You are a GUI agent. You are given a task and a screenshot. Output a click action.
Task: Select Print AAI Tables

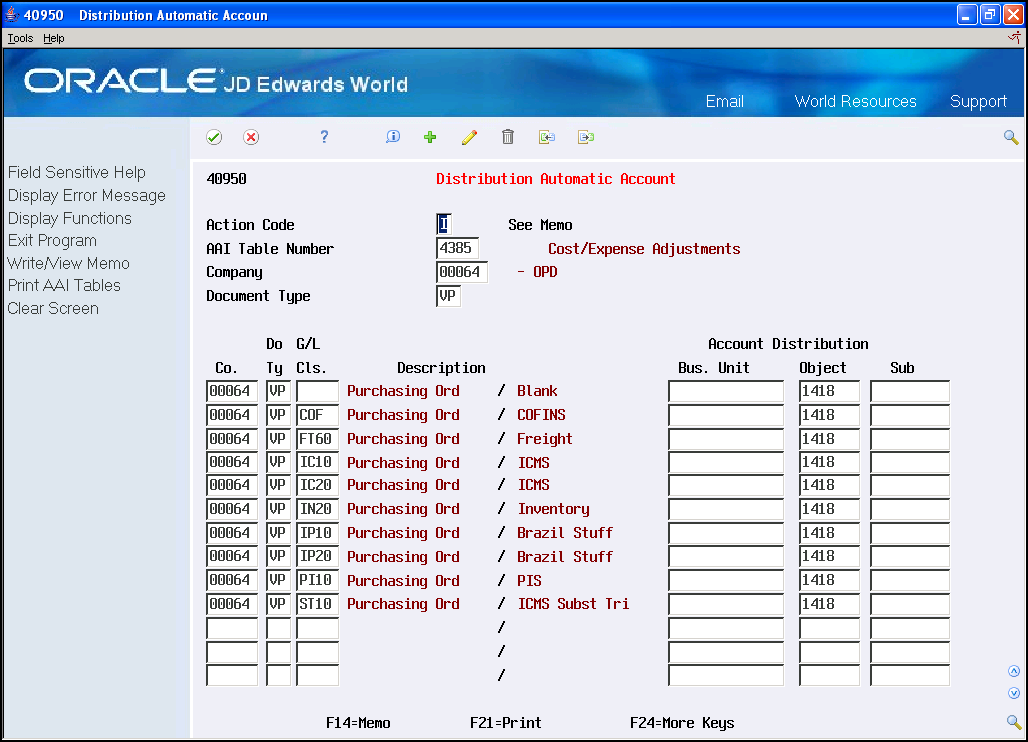tap(64, 286)
